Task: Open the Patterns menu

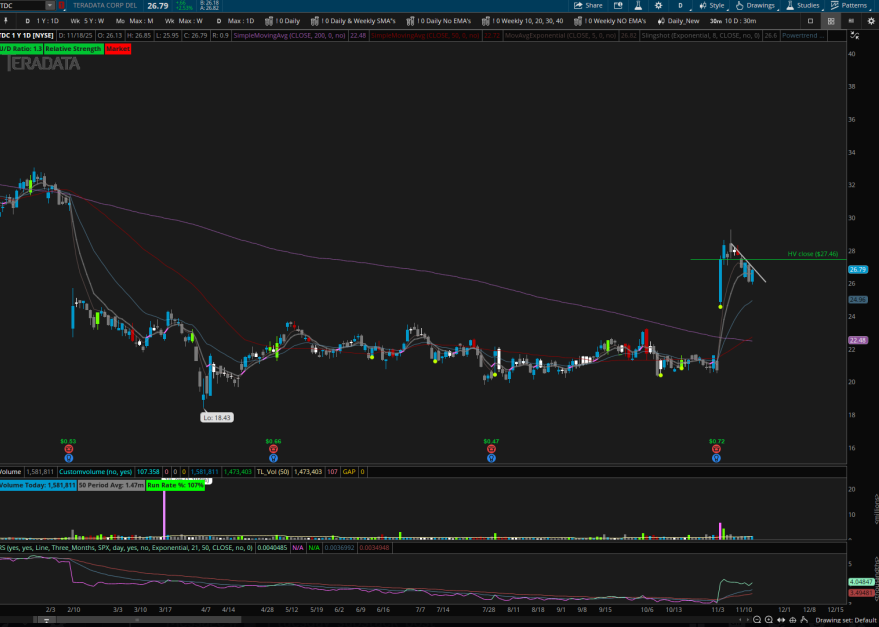Action: pyautogui.click(x=849, y=6)
